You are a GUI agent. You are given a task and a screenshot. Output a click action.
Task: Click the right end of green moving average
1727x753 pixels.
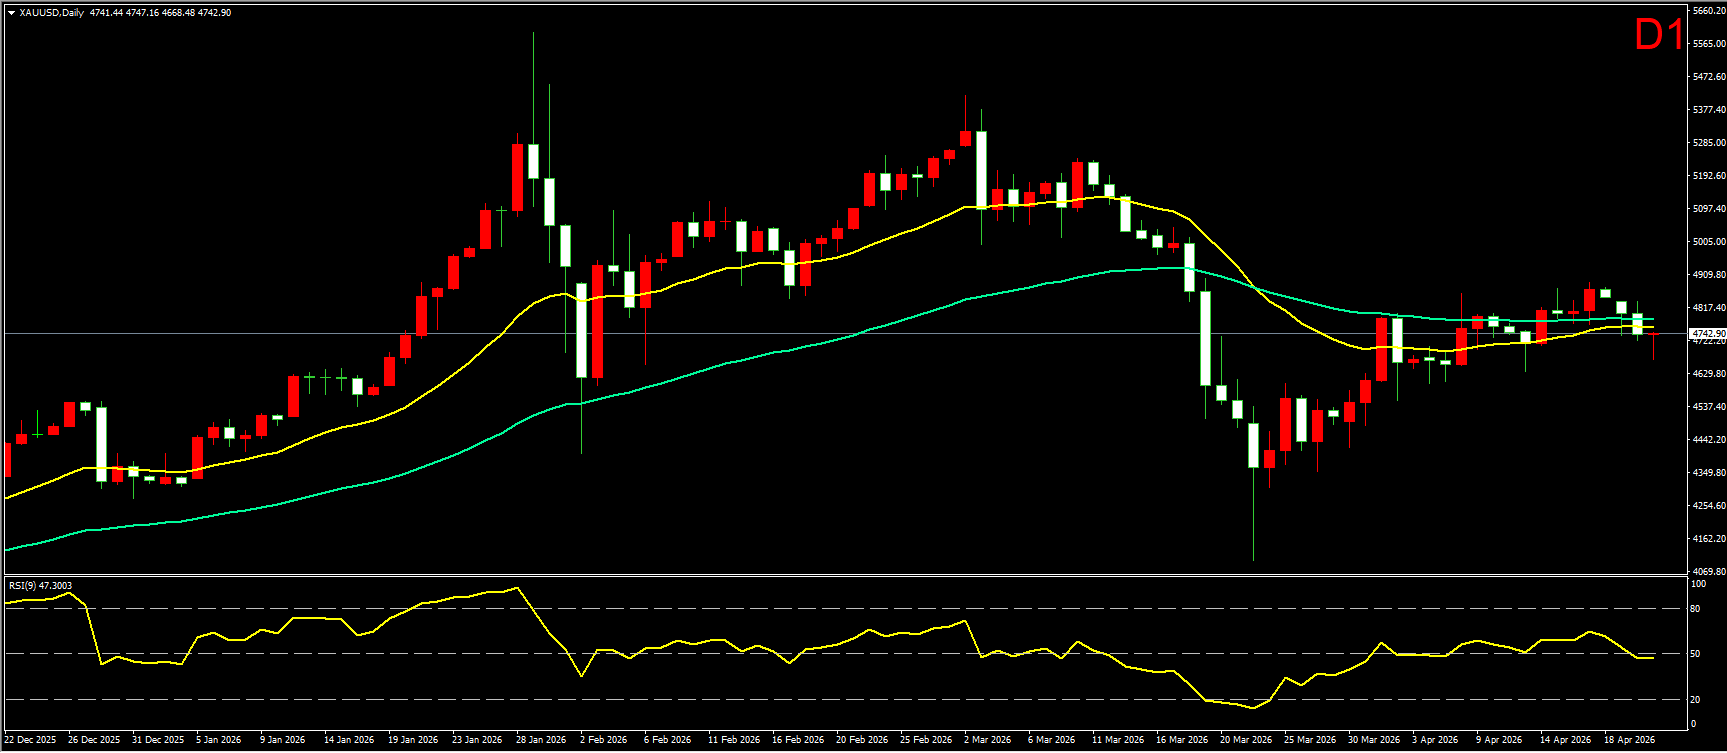tap(1652, 319)
